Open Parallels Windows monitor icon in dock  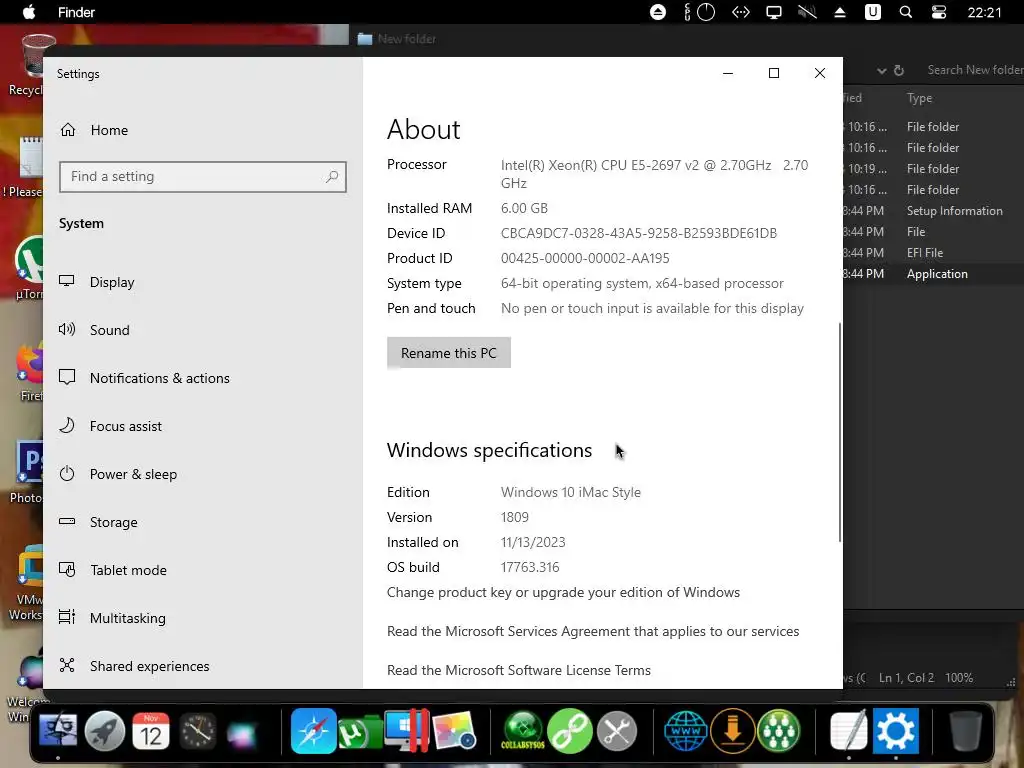(406, 730)
